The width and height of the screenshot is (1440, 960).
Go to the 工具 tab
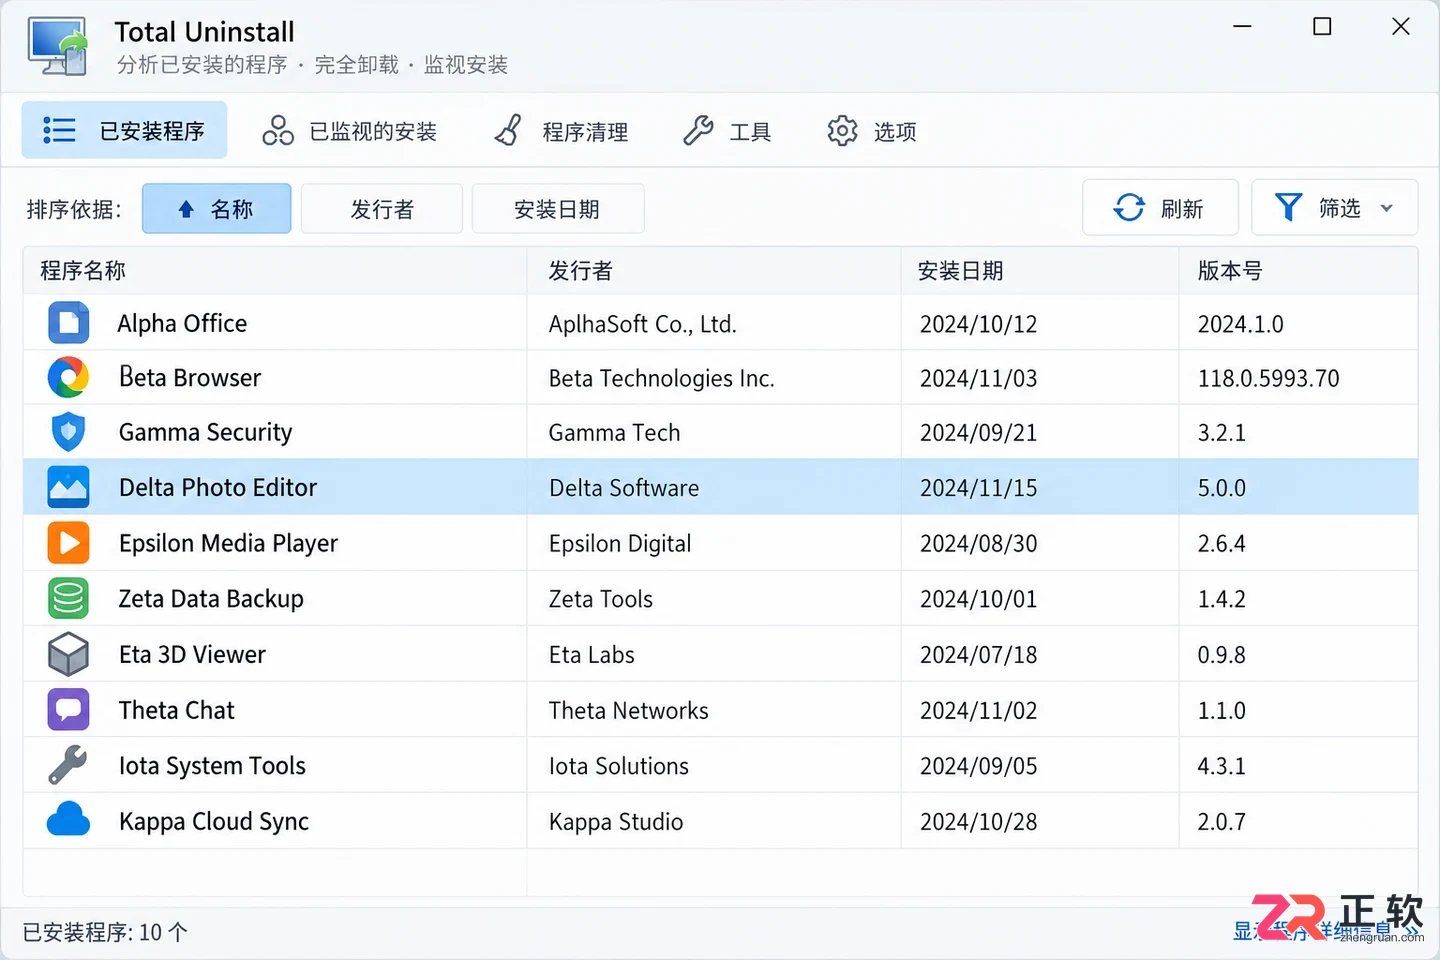(x=726, y=131)
